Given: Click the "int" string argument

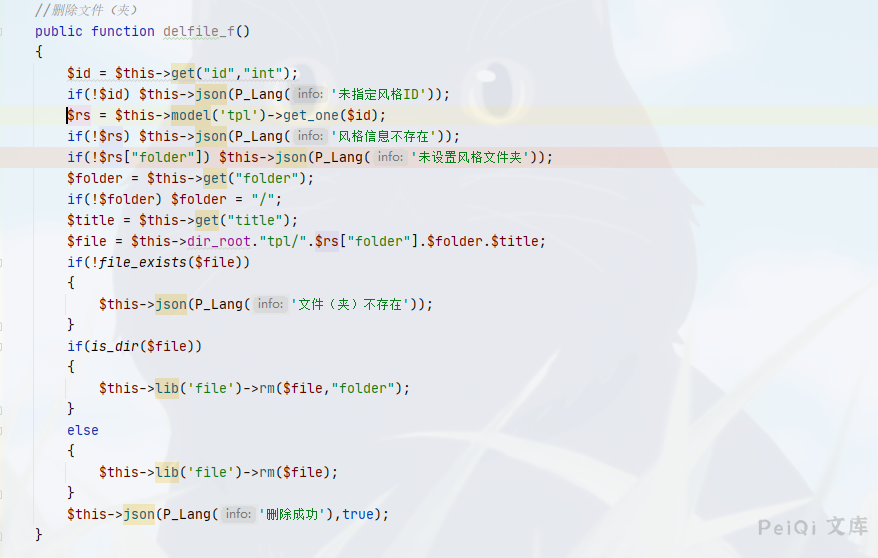Looking at the screenshot, I should (x=263, y=73).
